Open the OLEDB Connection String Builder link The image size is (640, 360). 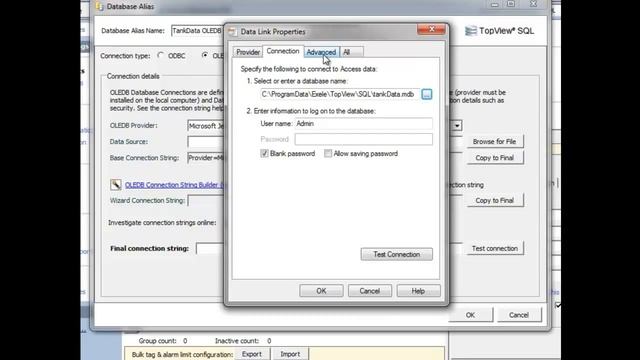[x=175, y=185]
